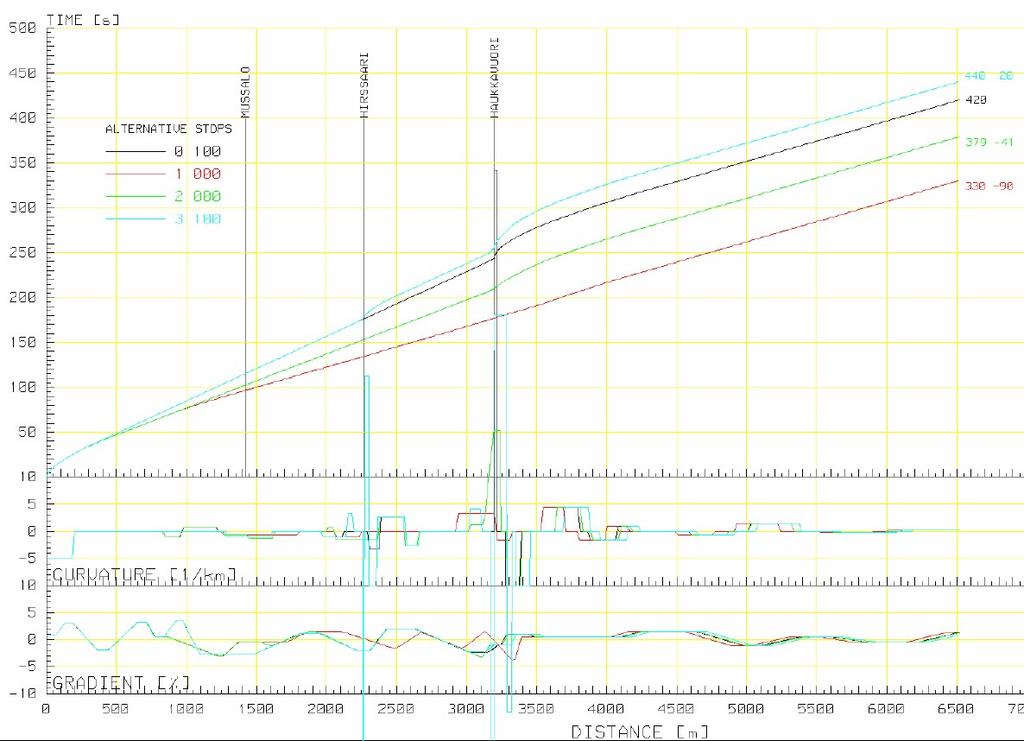Click the 200 tick on the TIME axis
Screen dimensions: 1024x741
[23, 298]
